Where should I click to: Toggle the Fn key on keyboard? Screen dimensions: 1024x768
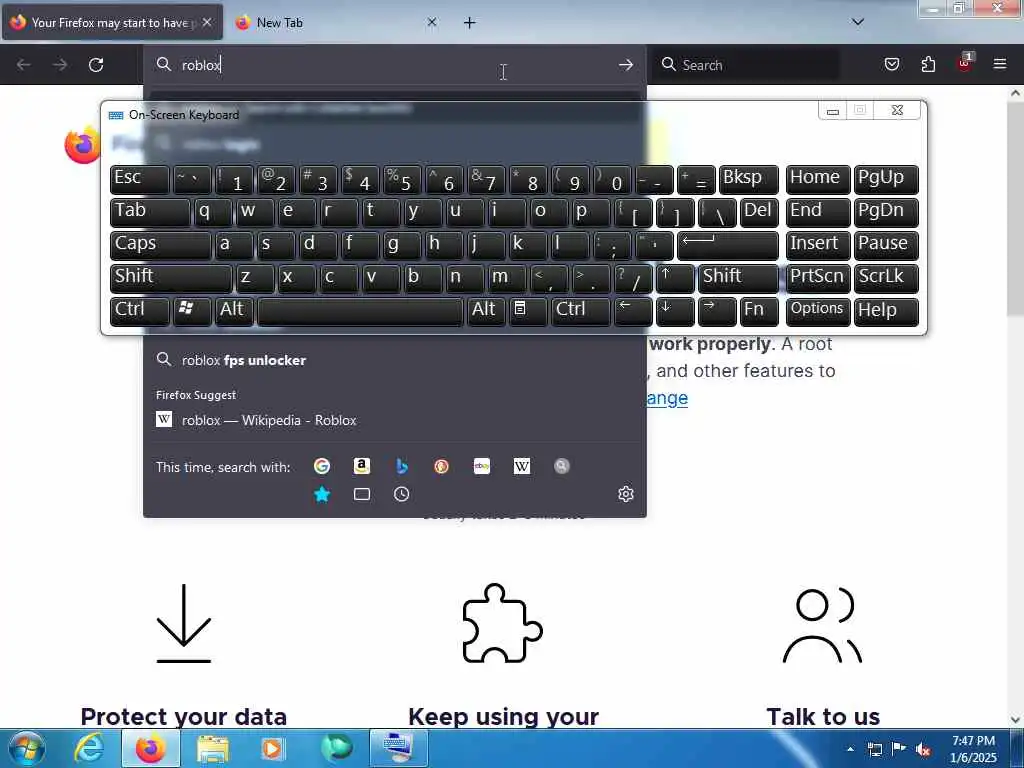click(759, 312)
